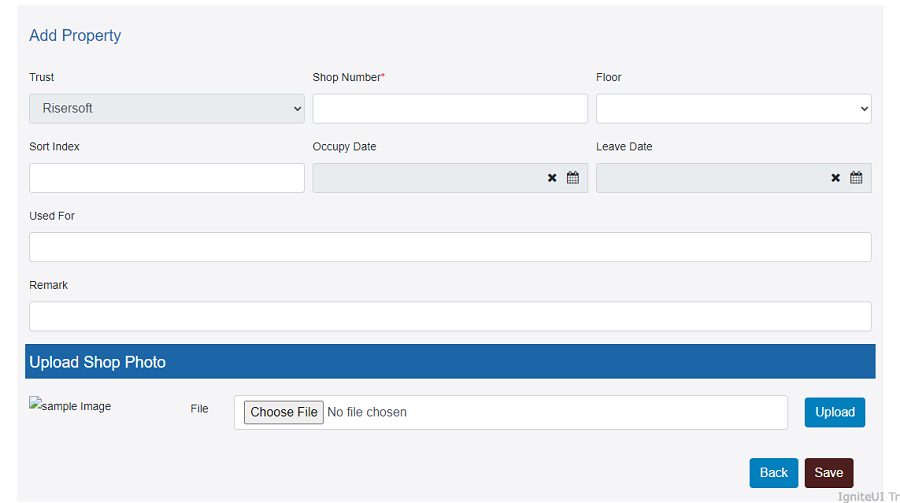Viewport: 900px width, 503px height.
Task: Open the Leave Date calendar picker
Action: pyautogui.click(x=856, y=177)
